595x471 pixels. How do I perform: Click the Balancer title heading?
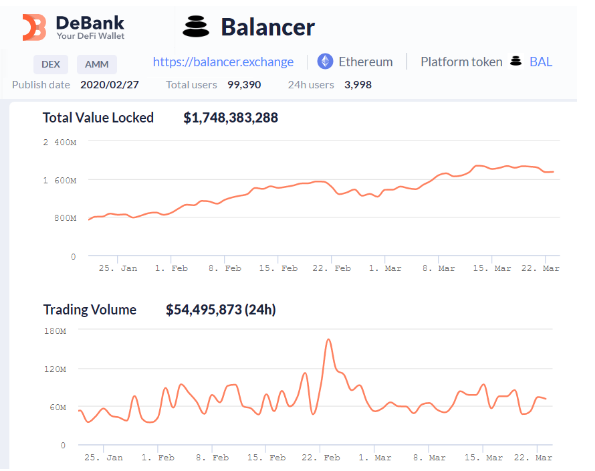point(268,27)
